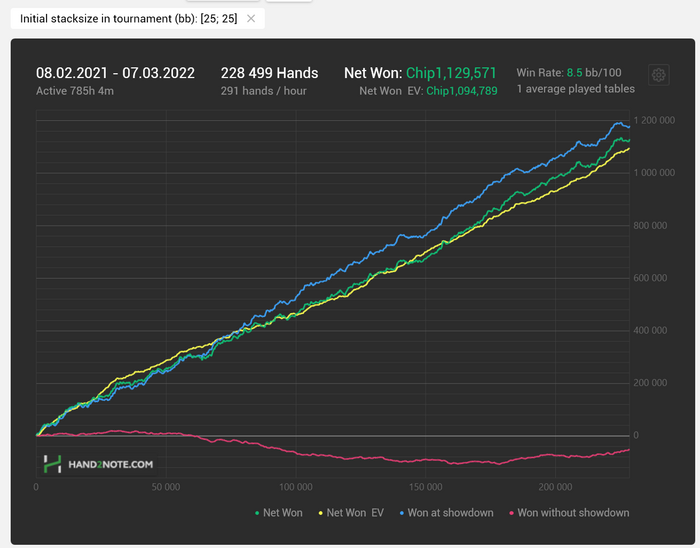Click the 291 hands / hour text
700x548 pixels.
coord(263,91)
